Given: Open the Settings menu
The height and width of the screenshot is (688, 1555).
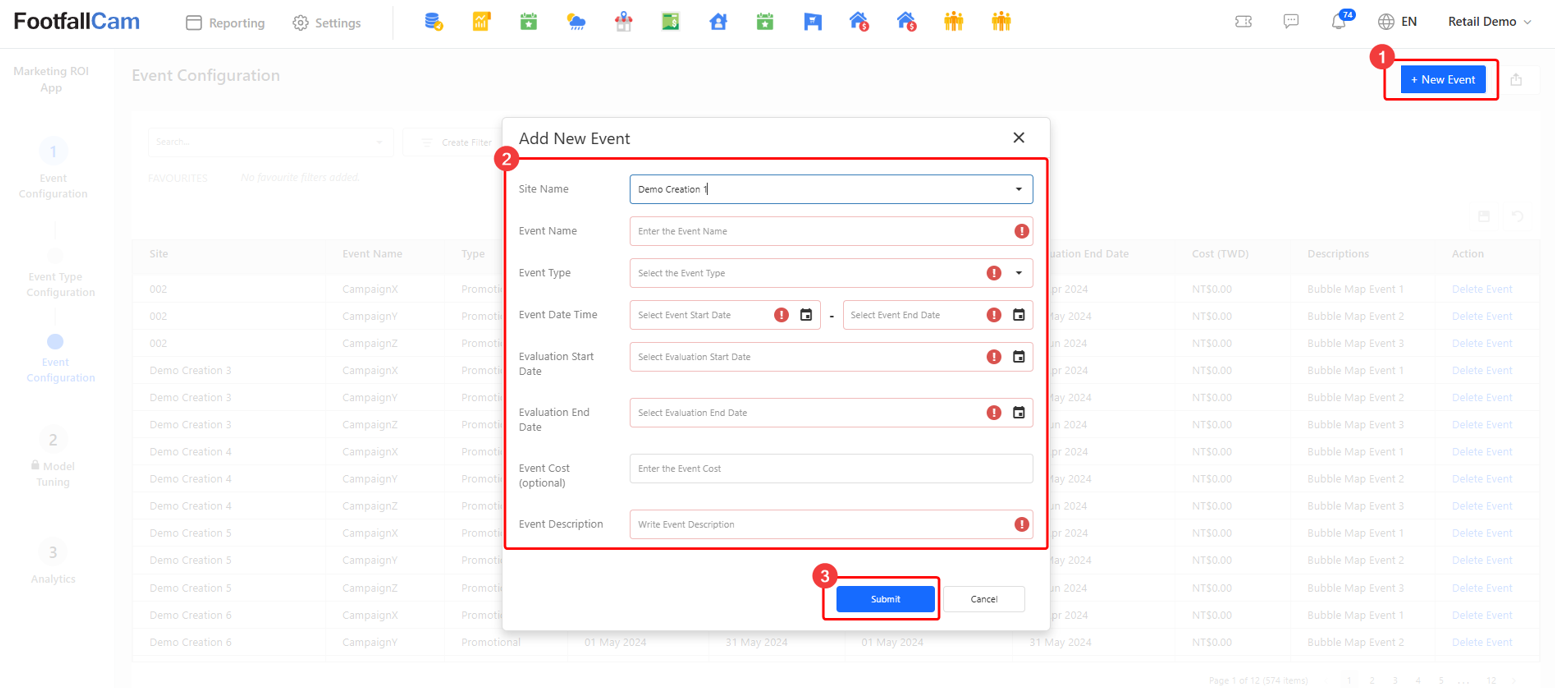Looking at the screenshot, I should [327, 23].
